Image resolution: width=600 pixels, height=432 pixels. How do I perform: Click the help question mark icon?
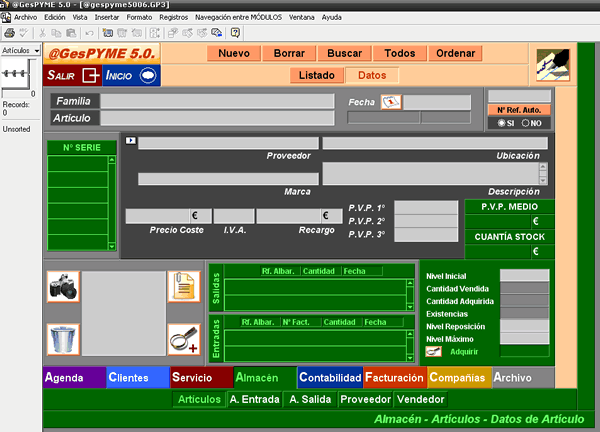pyautogui.click(x=235, y=33)
